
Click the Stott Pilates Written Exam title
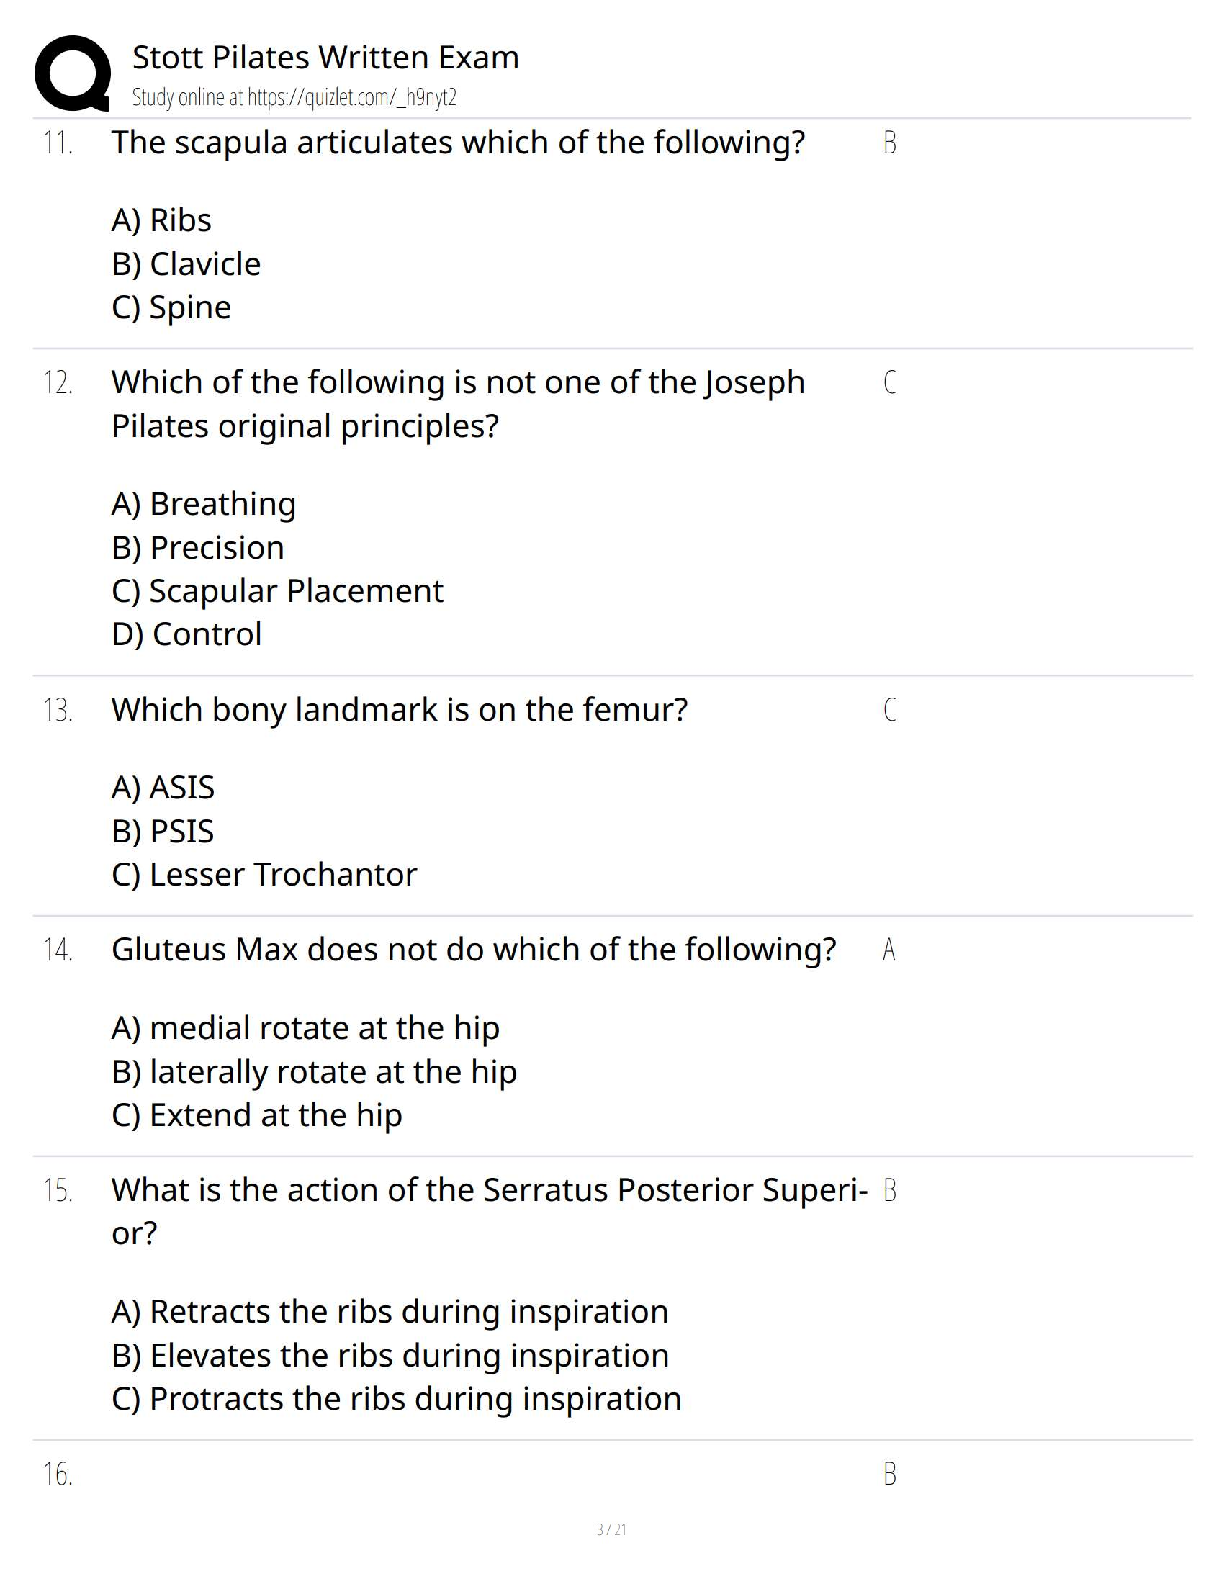coord(325,57)
